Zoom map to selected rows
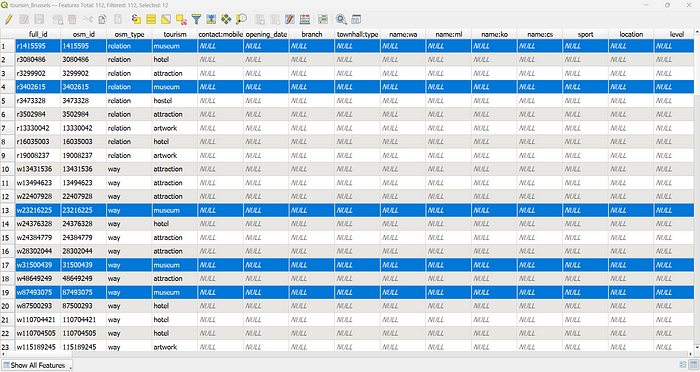Image resolution: width=700 pixels, height=372 pixels. 241,19
